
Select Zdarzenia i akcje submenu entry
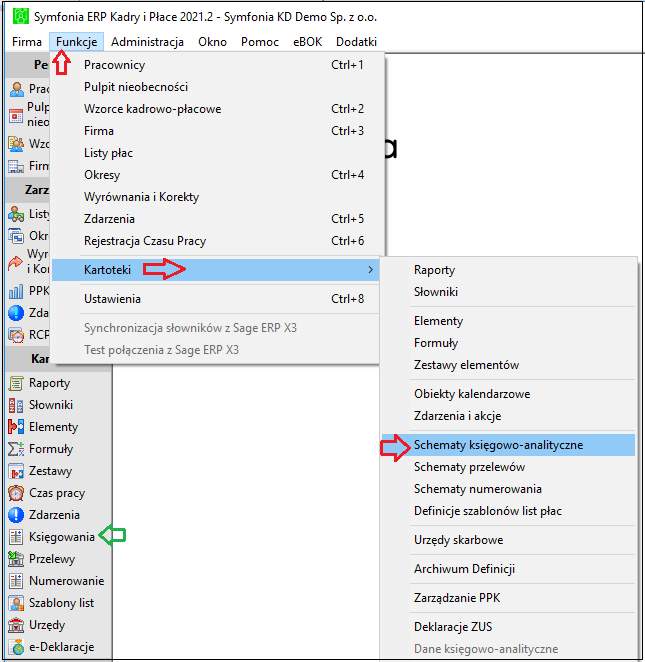tap(508, 416)
